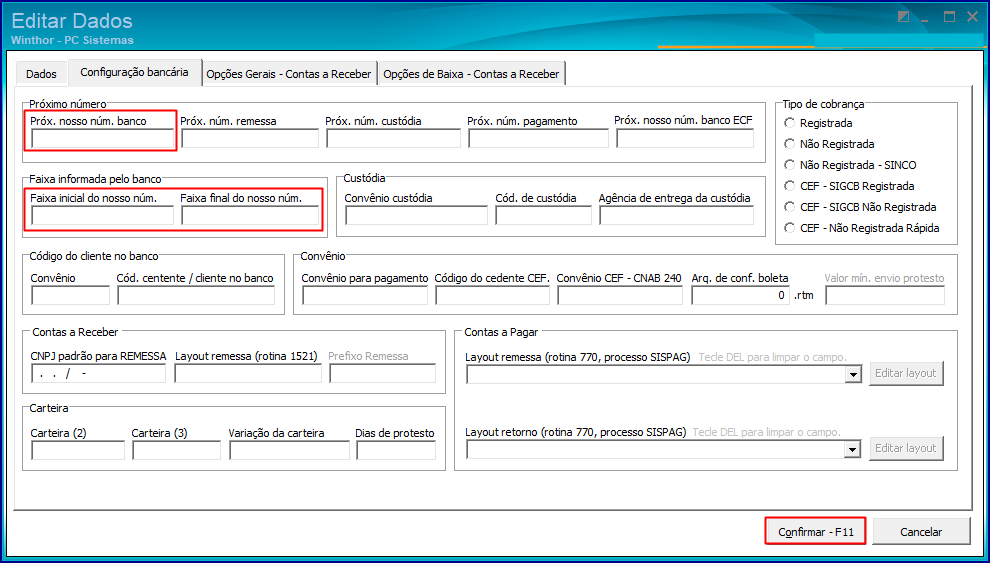Close the Editar Dados window

pyautogui.click(x=972, y=17)
